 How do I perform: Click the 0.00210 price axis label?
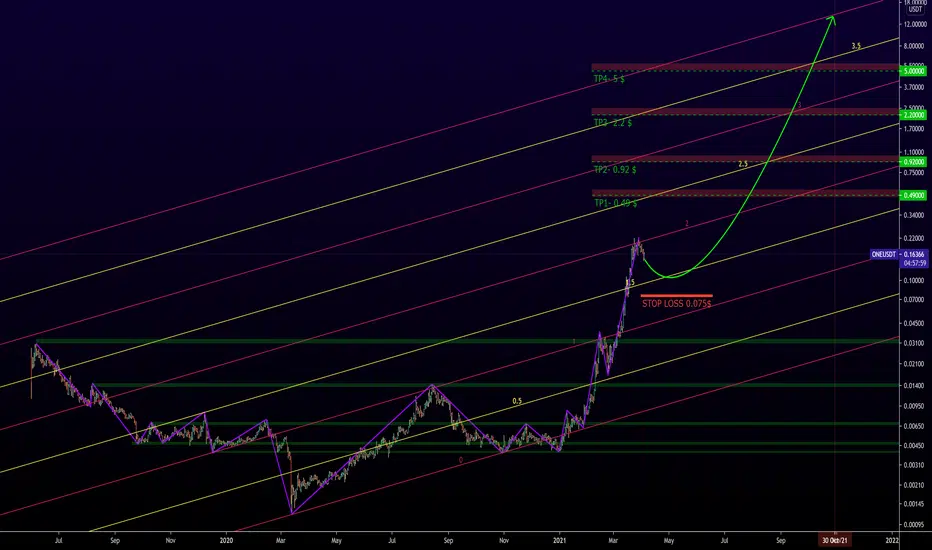tap(915, 485)
